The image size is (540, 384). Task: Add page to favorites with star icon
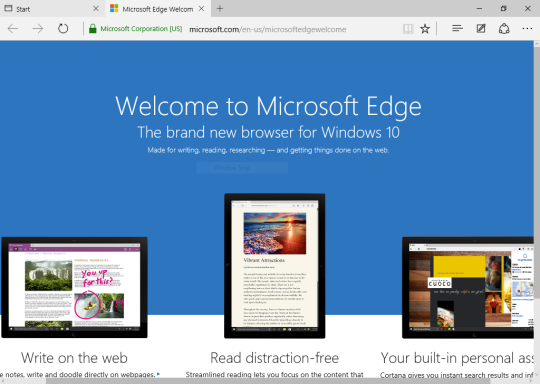(425, 29)
